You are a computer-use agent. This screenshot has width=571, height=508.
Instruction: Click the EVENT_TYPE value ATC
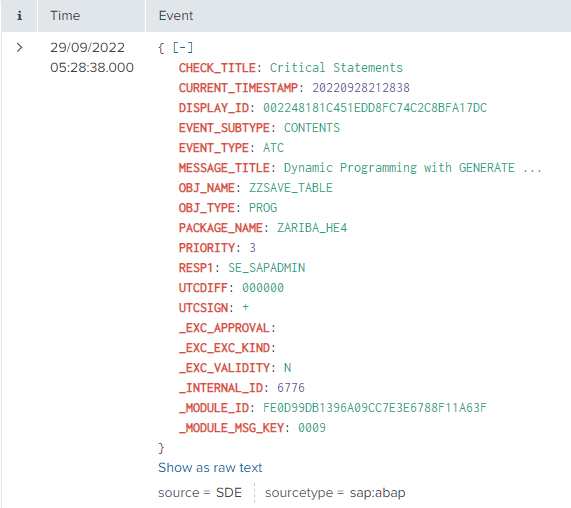[x=273, y=148]
